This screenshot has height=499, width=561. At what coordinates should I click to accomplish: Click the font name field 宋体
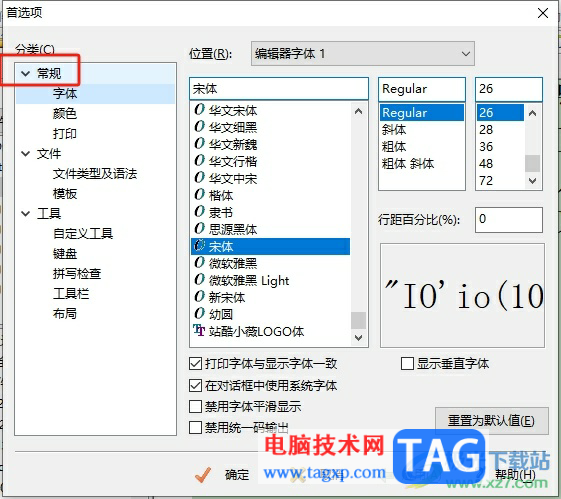(279, 89)
